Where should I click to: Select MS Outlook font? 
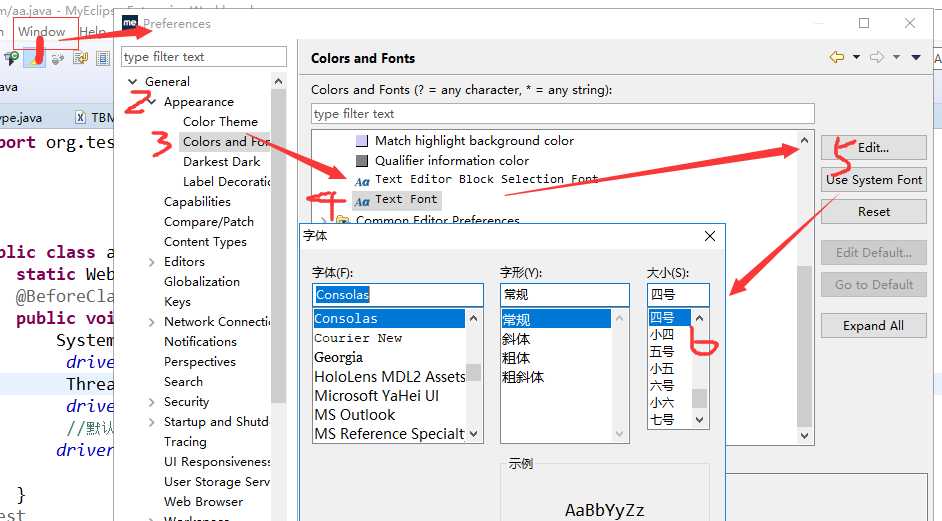[354, 415]
